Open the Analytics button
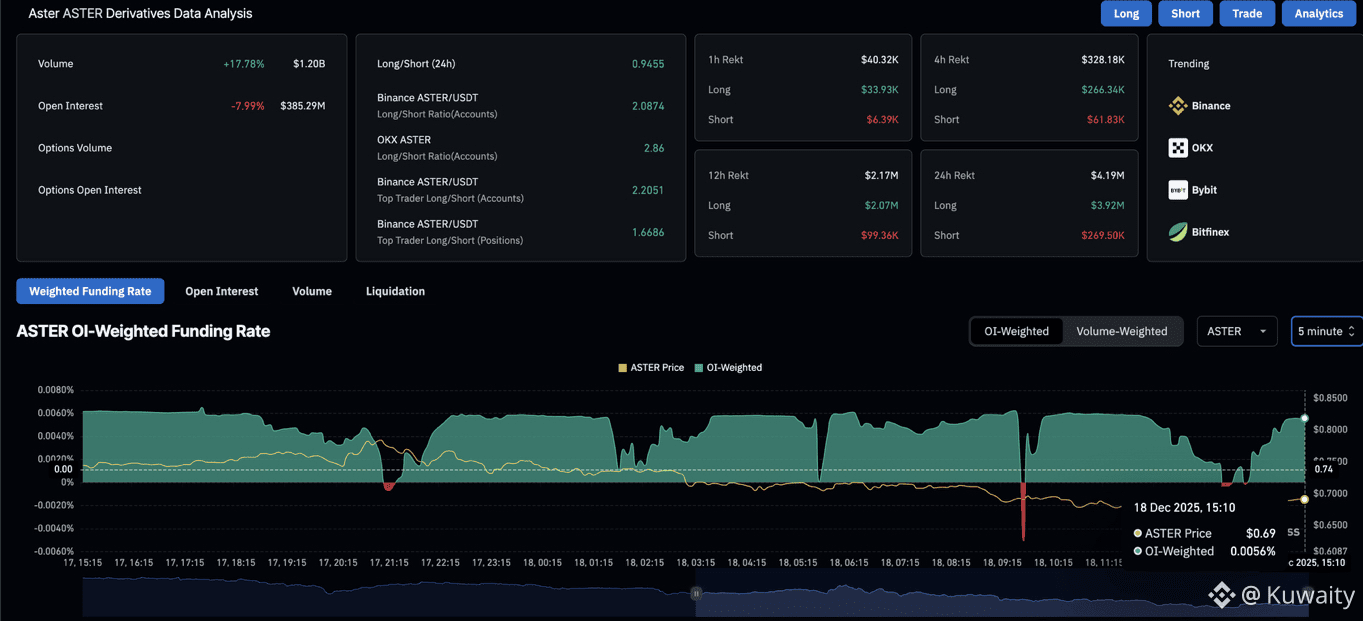 (x=1318, y=13)
